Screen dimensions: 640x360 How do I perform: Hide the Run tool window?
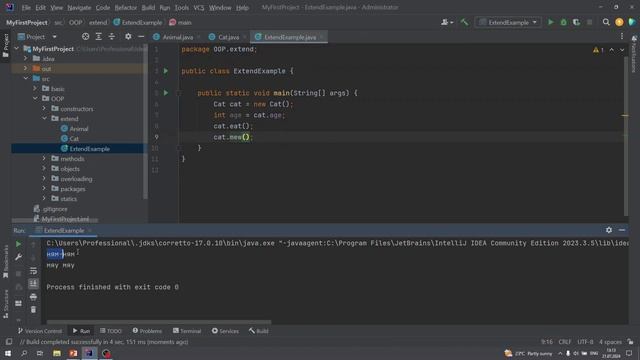(x=622, y=230)
